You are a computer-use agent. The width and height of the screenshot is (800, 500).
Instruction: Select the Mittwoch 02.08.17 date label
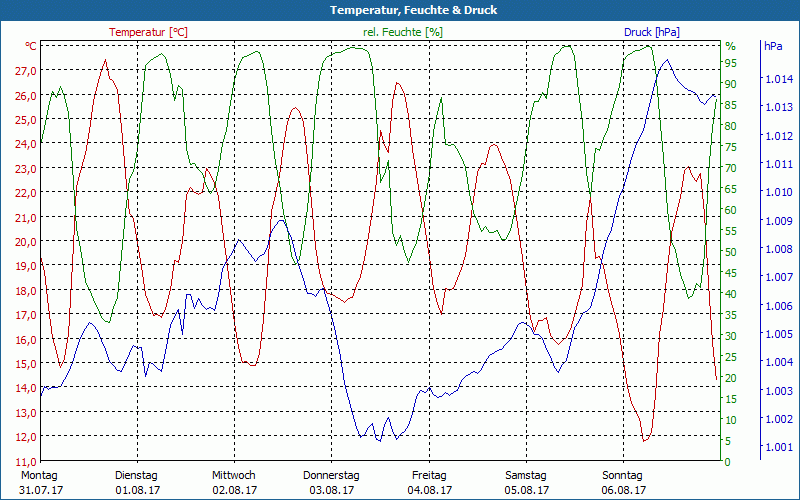point(234,483)
